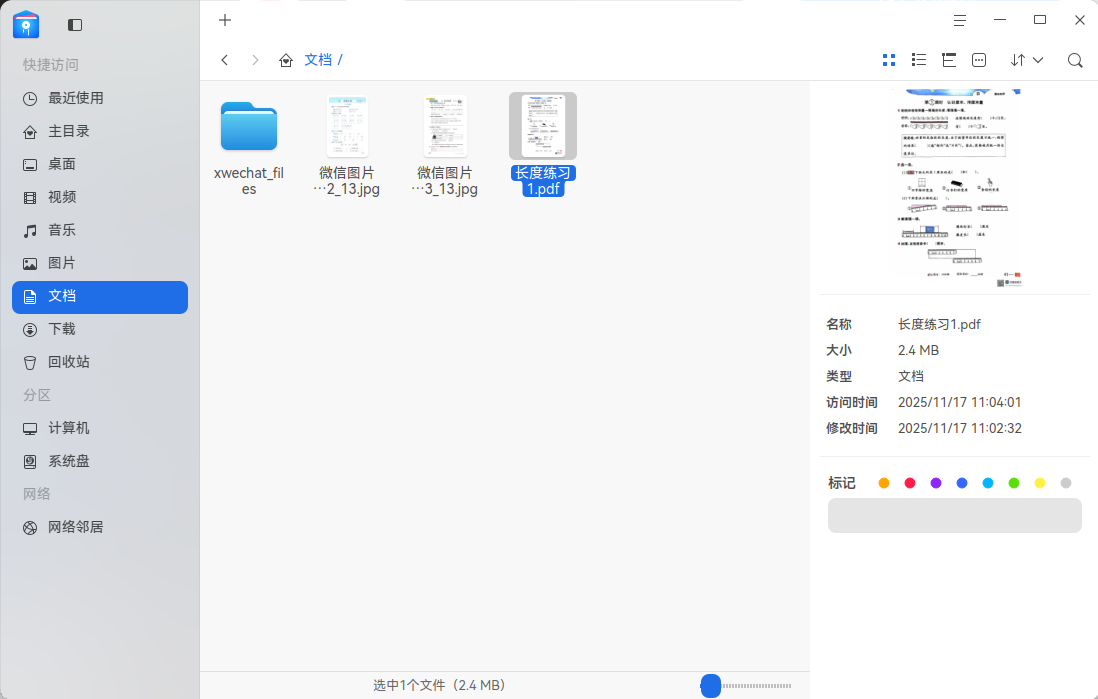Select the 微信图片…2_13.jpg file
1098x699 pixels.
347,145
